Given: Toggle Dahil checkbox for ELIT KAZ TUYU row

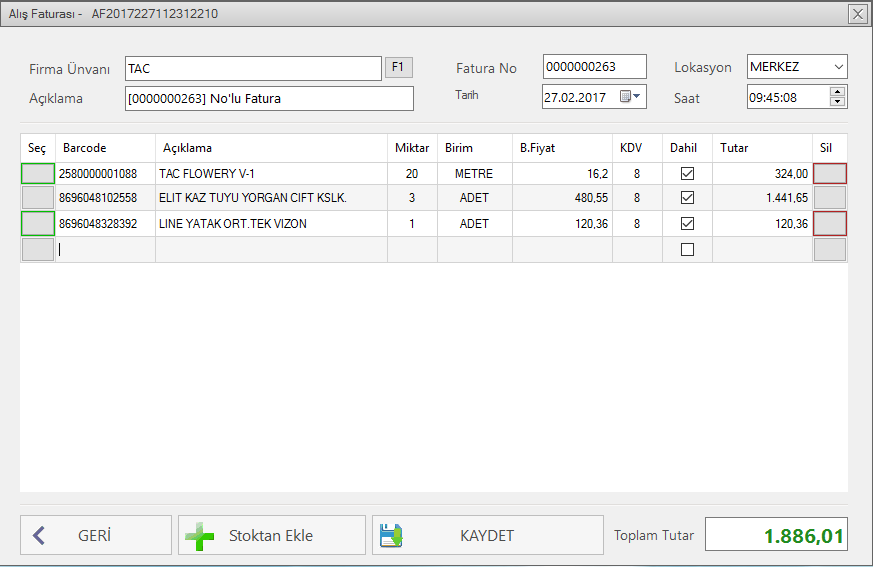Looking at the screenshot, I should pos(687,198).
